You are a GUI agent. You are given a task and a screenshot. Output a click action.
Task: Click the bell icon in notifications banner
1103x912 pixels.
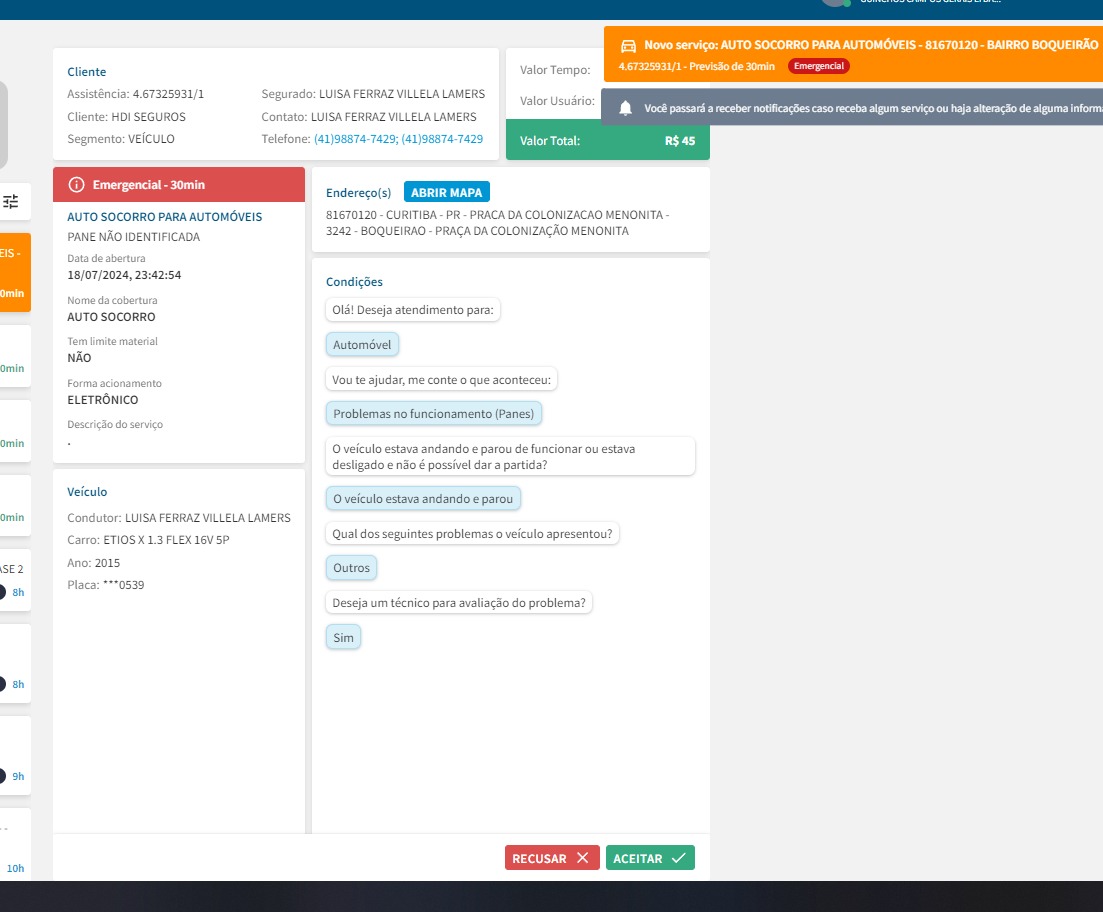coord(625,108)
